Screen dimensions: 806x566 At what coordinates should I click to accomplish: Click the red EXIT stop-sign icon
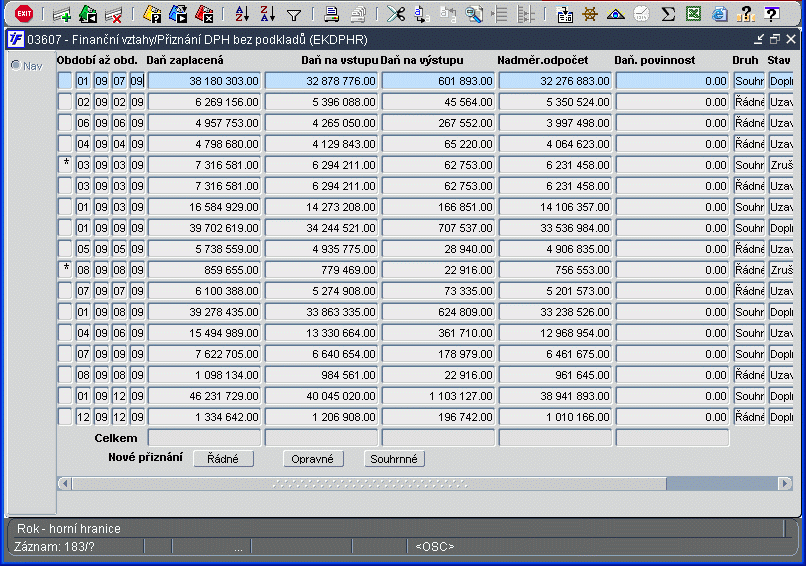point(24,14)
